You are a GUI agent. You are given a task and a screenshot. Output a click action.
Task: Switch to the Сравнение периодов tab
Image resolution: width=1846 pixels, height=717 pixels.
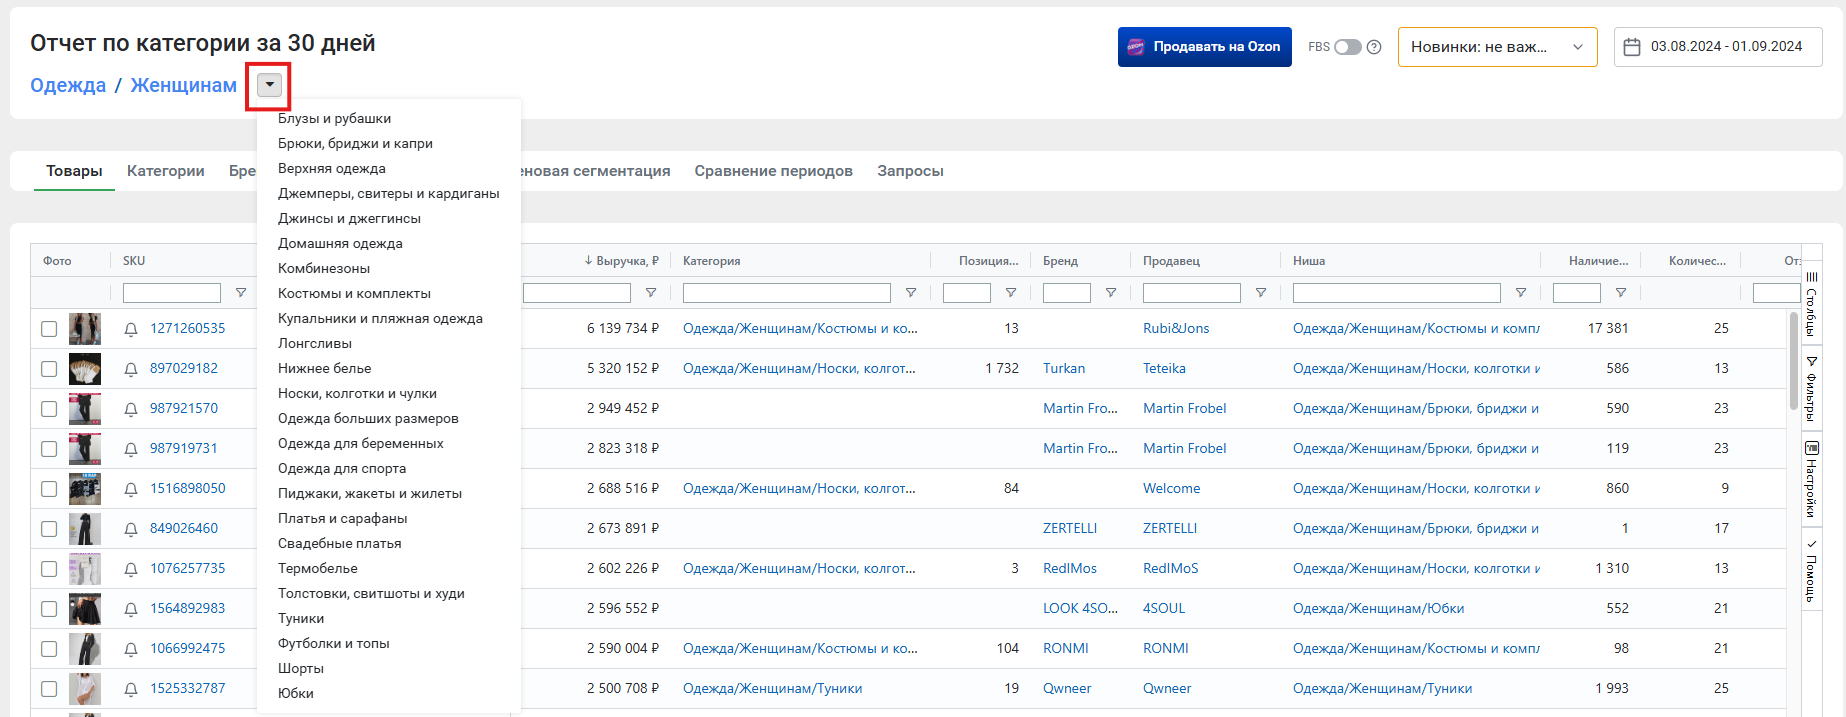[x=774, y=171]
